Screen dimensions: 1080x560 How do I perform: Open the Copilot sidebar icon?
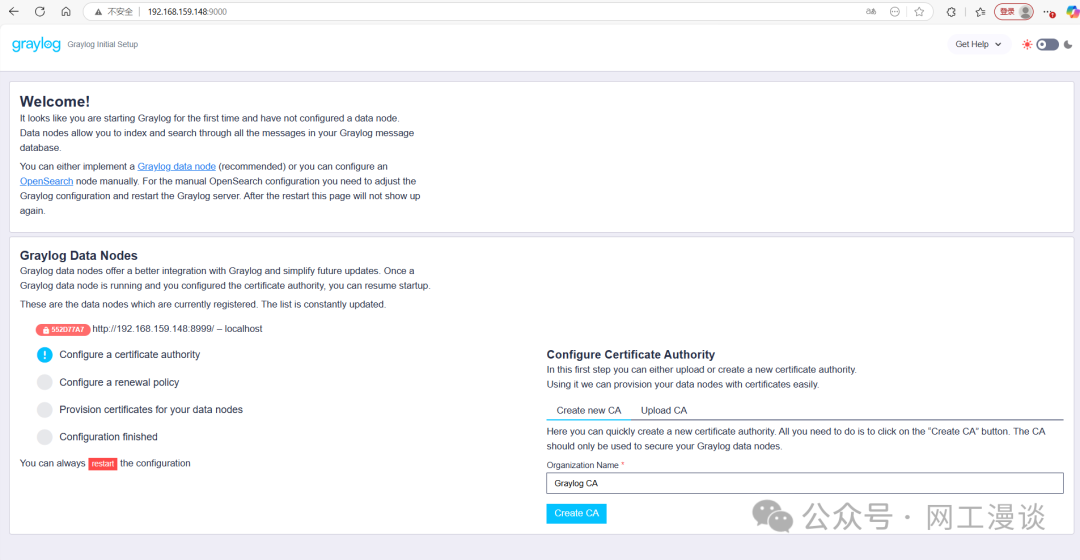[x=1072, y=12]
